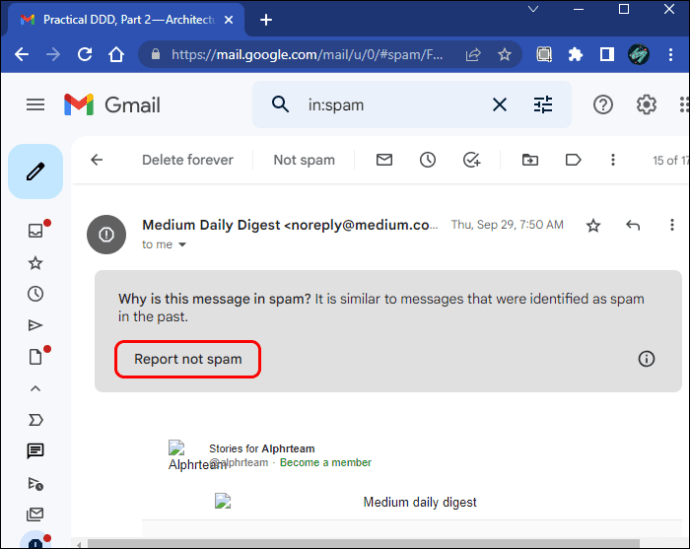This screenshot has height=549, width=690.
Task: Go back to spam list arrow
Action: point(97,160)
